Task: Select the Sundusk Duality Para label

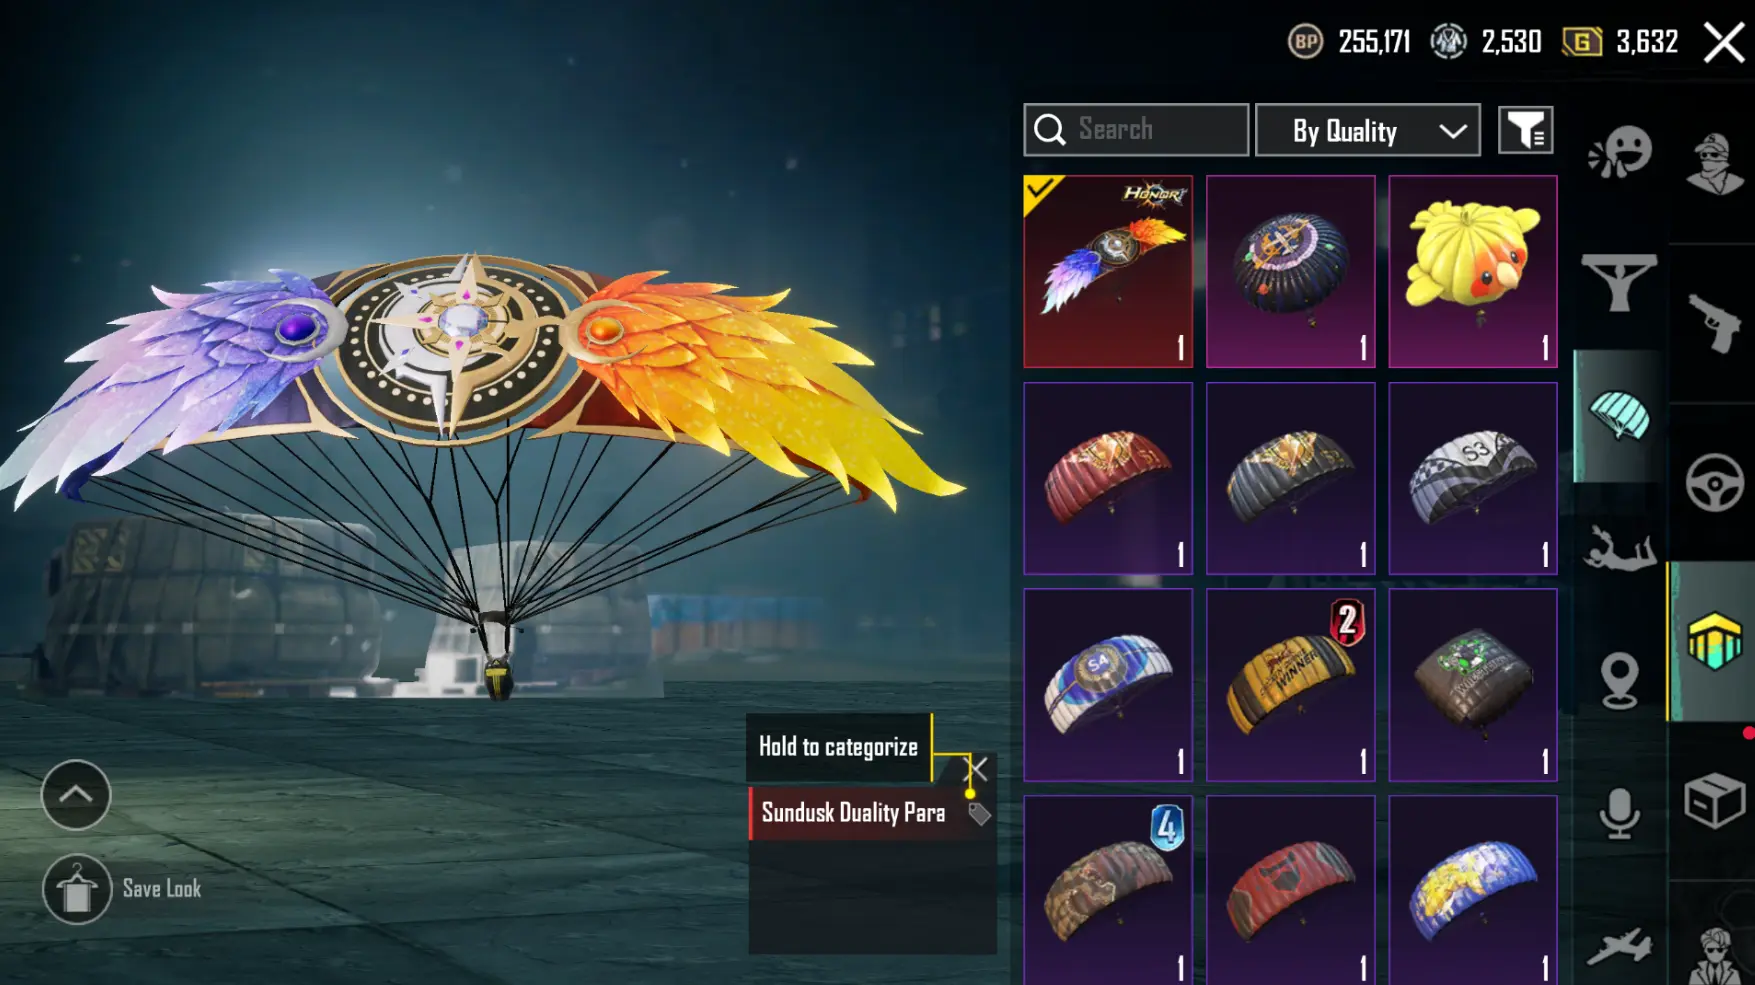Action: click(x=853, y=813)
